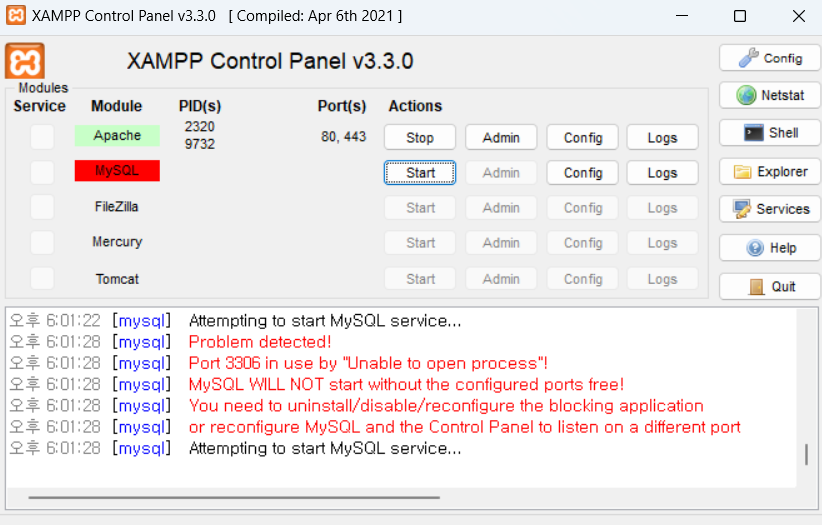The height and width of the screenshot is (525, 822).
Task: Click the last 'Attempting to start MySQL' log line
Action: coord(325,448)
